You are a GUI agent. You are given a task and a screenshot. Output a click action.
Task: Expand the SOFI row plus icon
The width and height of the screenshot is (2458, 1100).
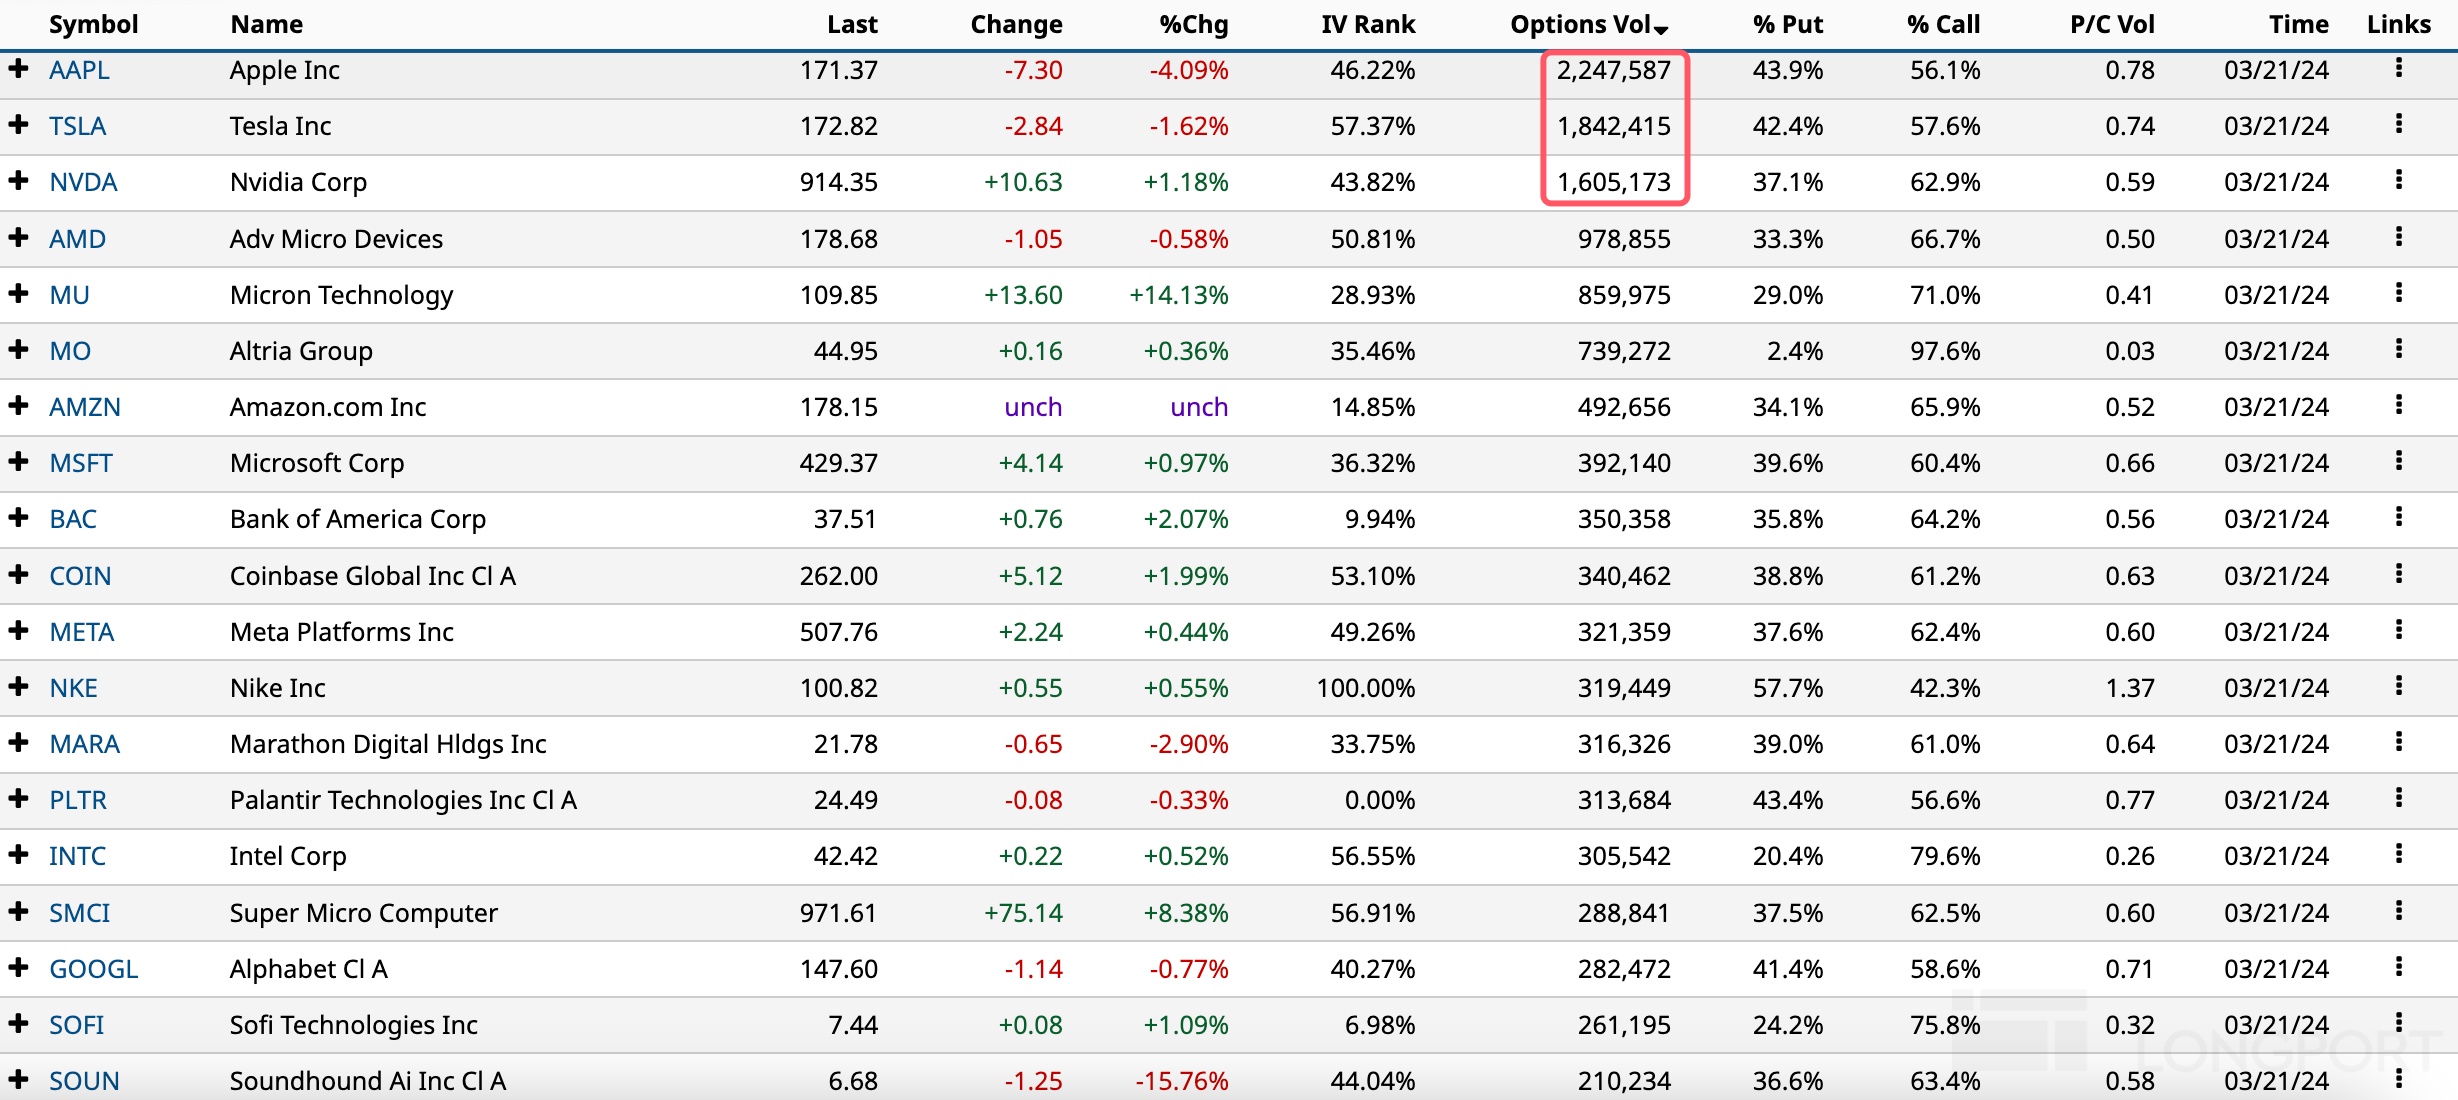pyautogui.click(x=18, y=1023)
